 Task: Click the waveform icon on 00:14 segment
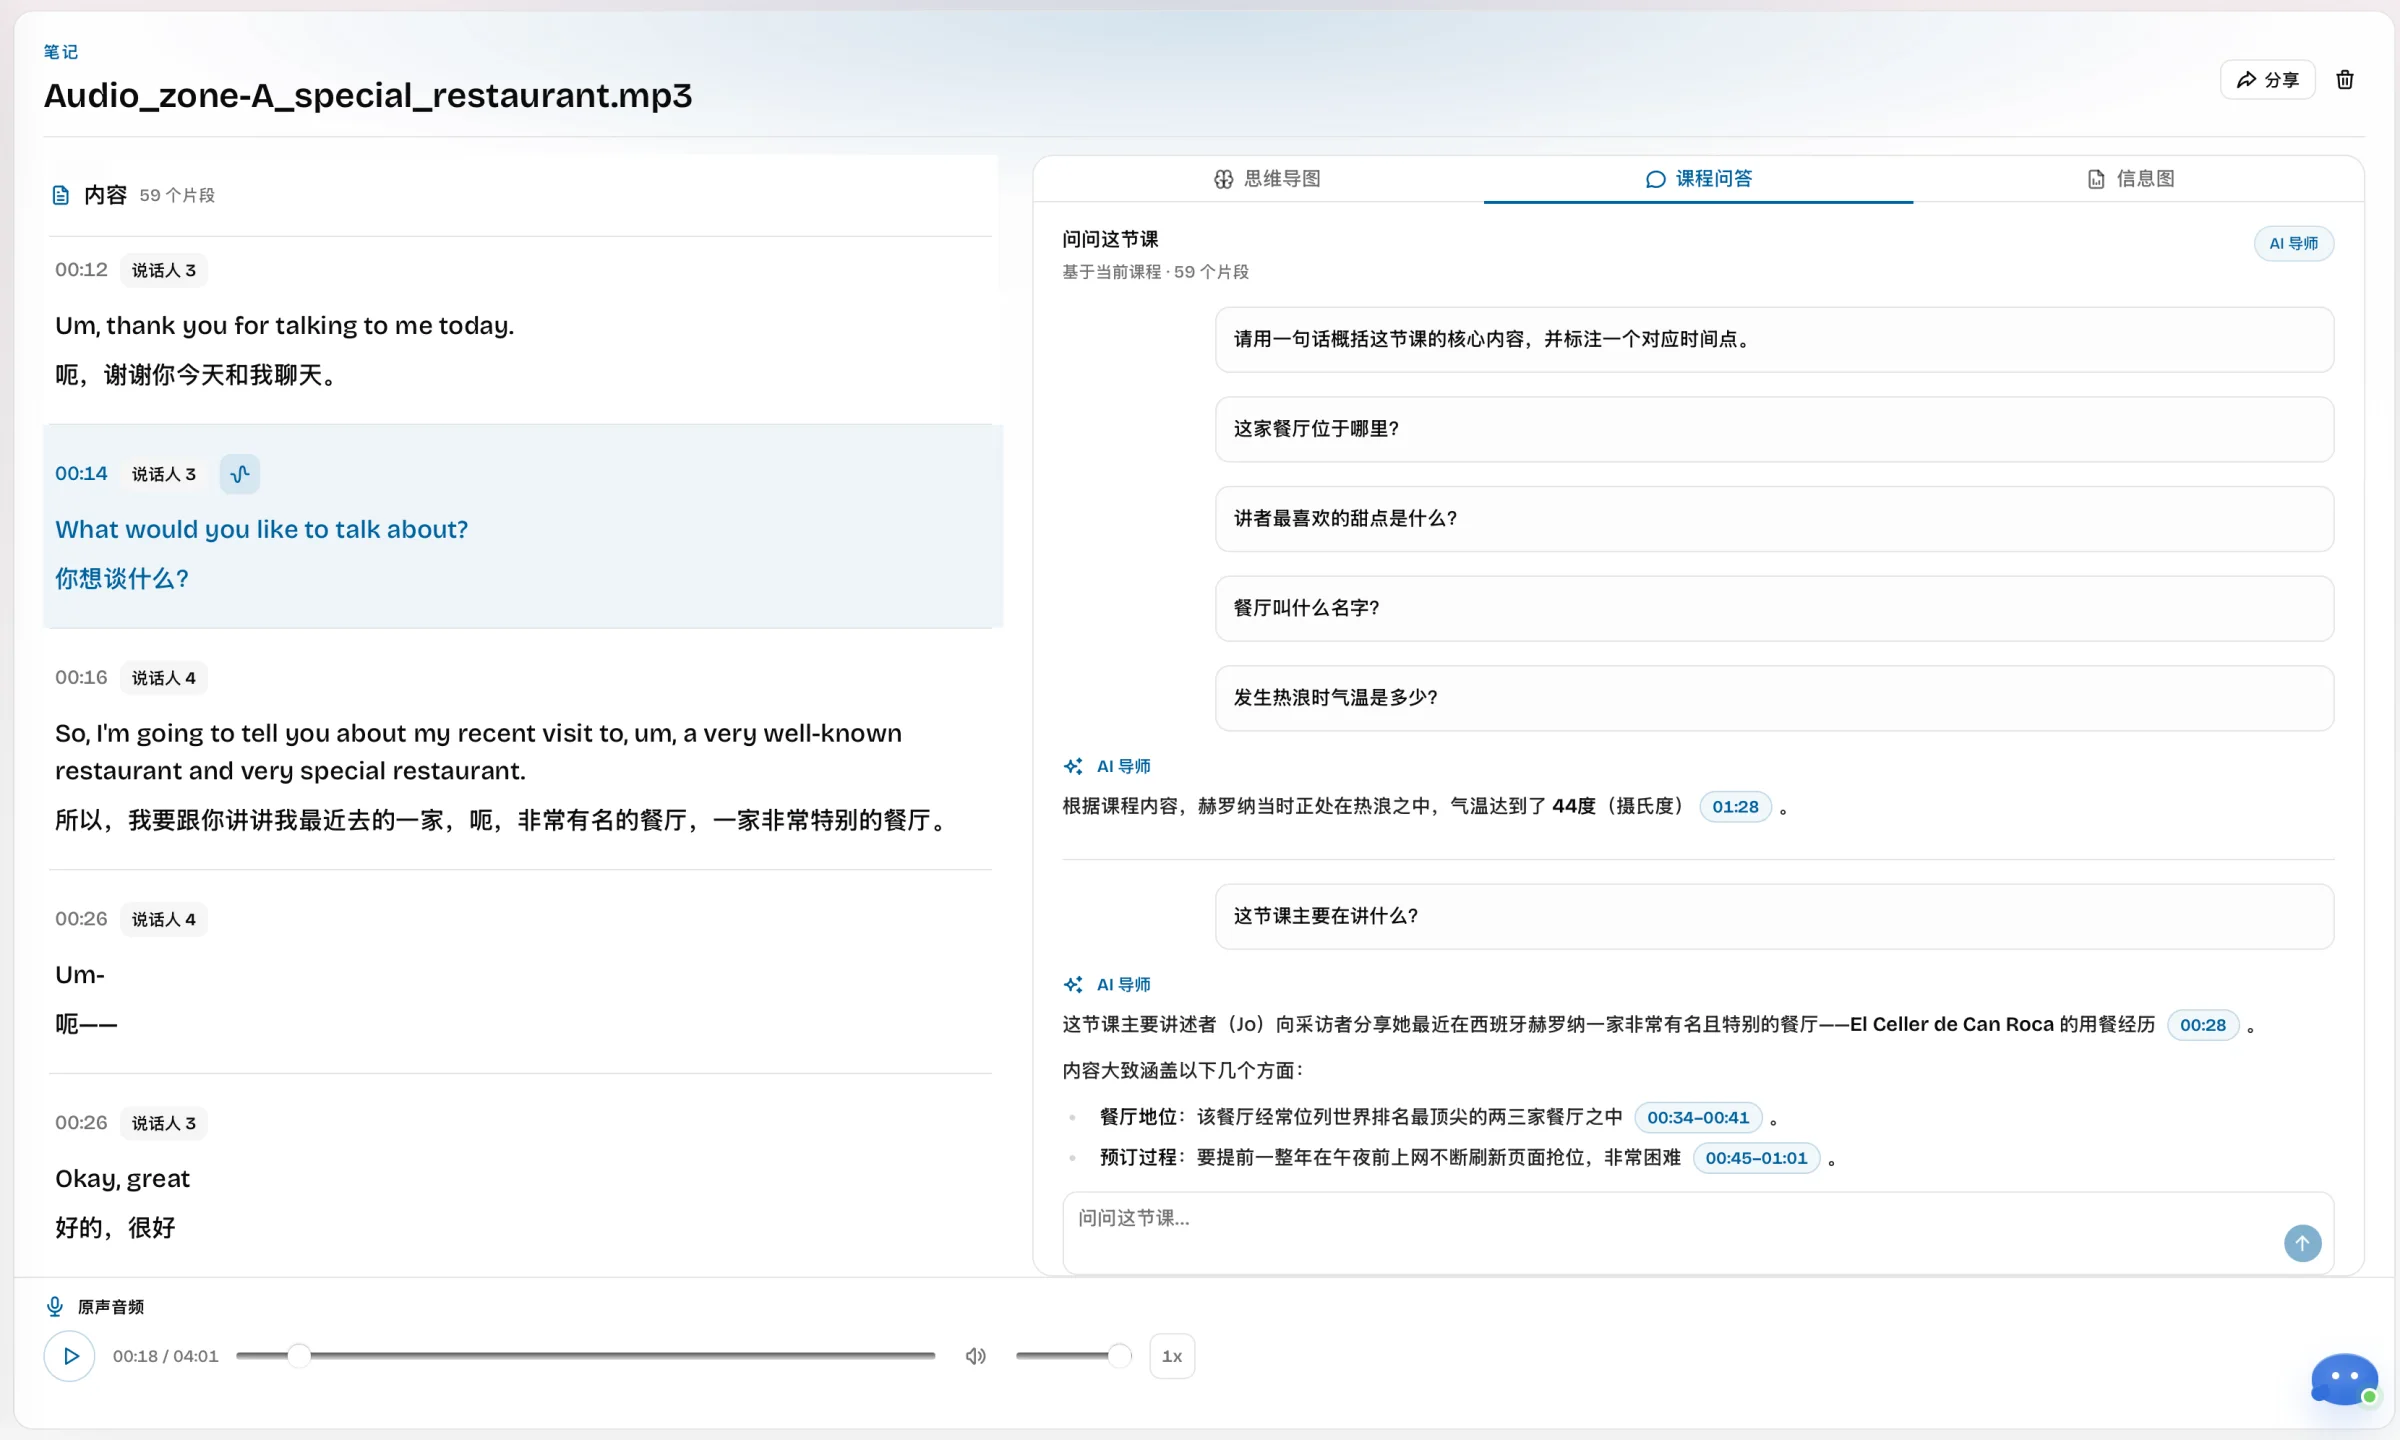[x=240, y=474]
